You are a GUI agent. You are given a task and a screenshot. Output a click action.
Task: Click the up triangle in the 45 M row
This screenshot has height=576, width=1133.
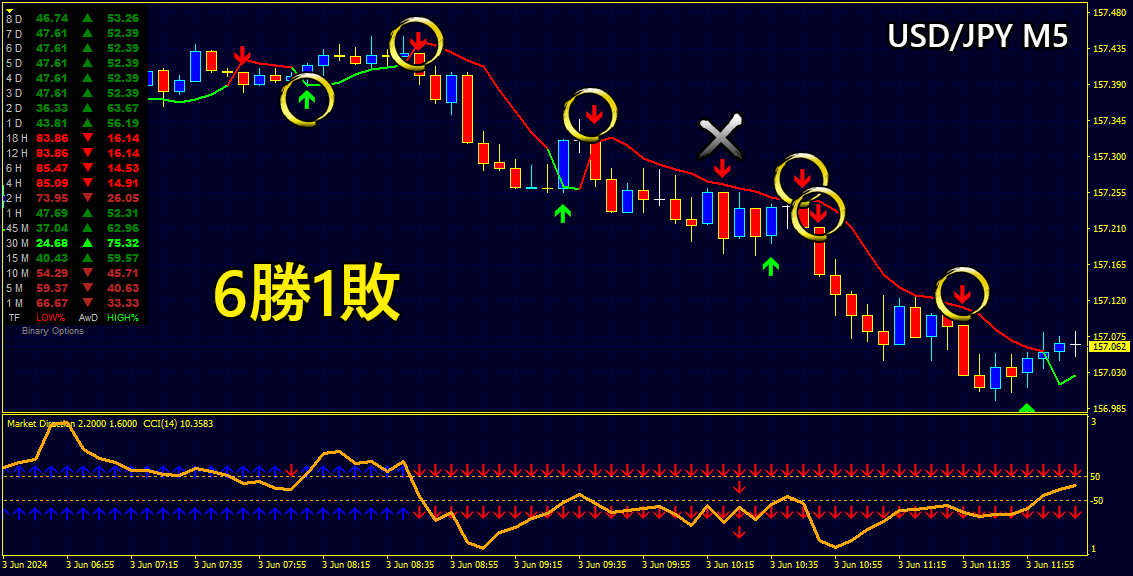point(87,228)
